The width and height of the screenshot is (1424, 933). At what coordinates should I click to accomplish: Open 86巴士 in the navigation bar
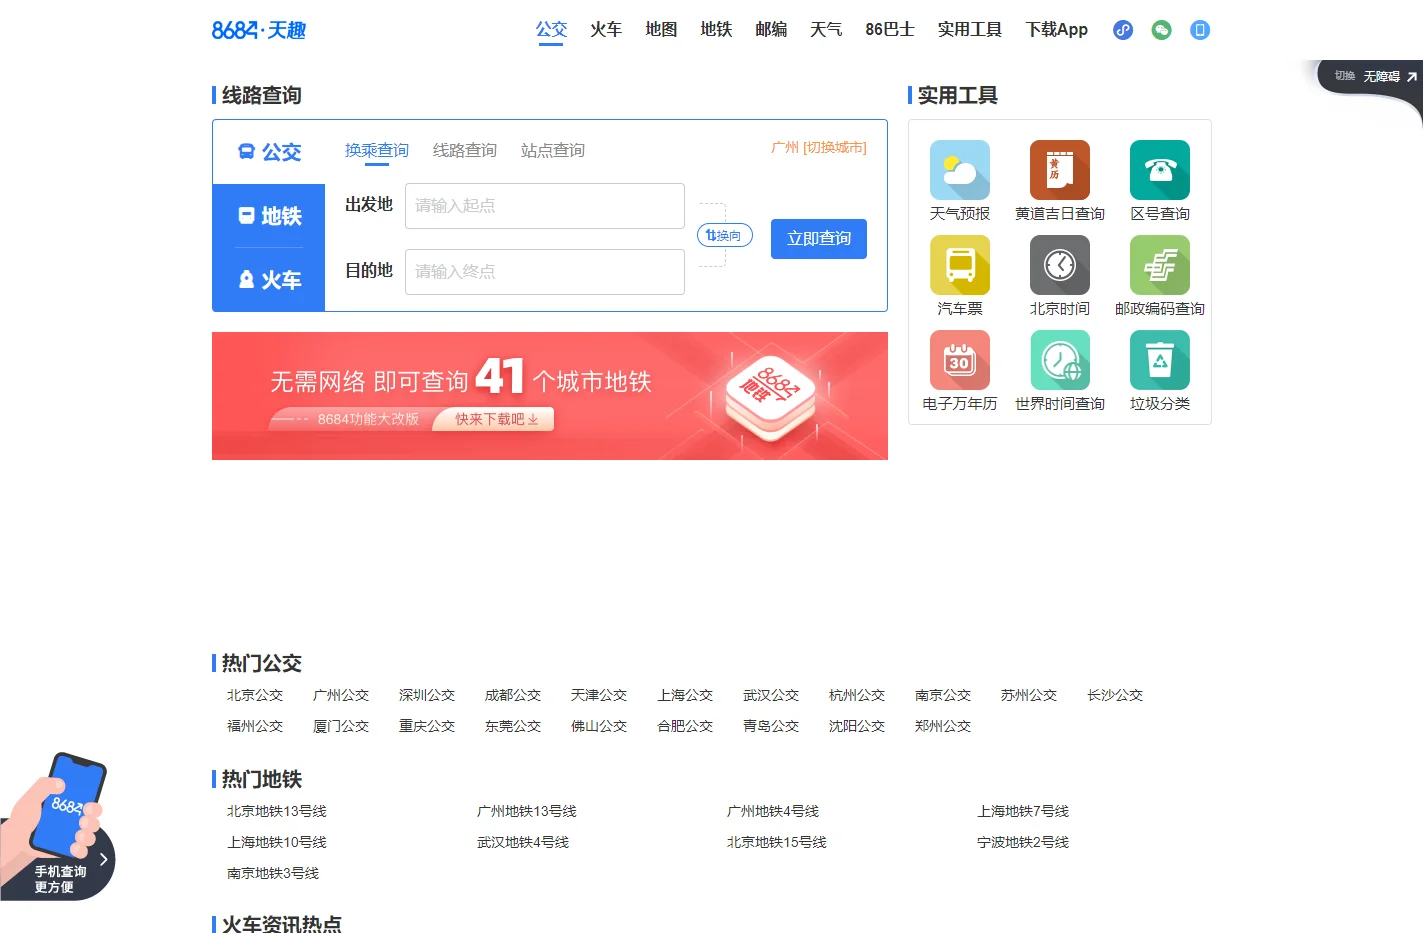click(x=890, y=29)
